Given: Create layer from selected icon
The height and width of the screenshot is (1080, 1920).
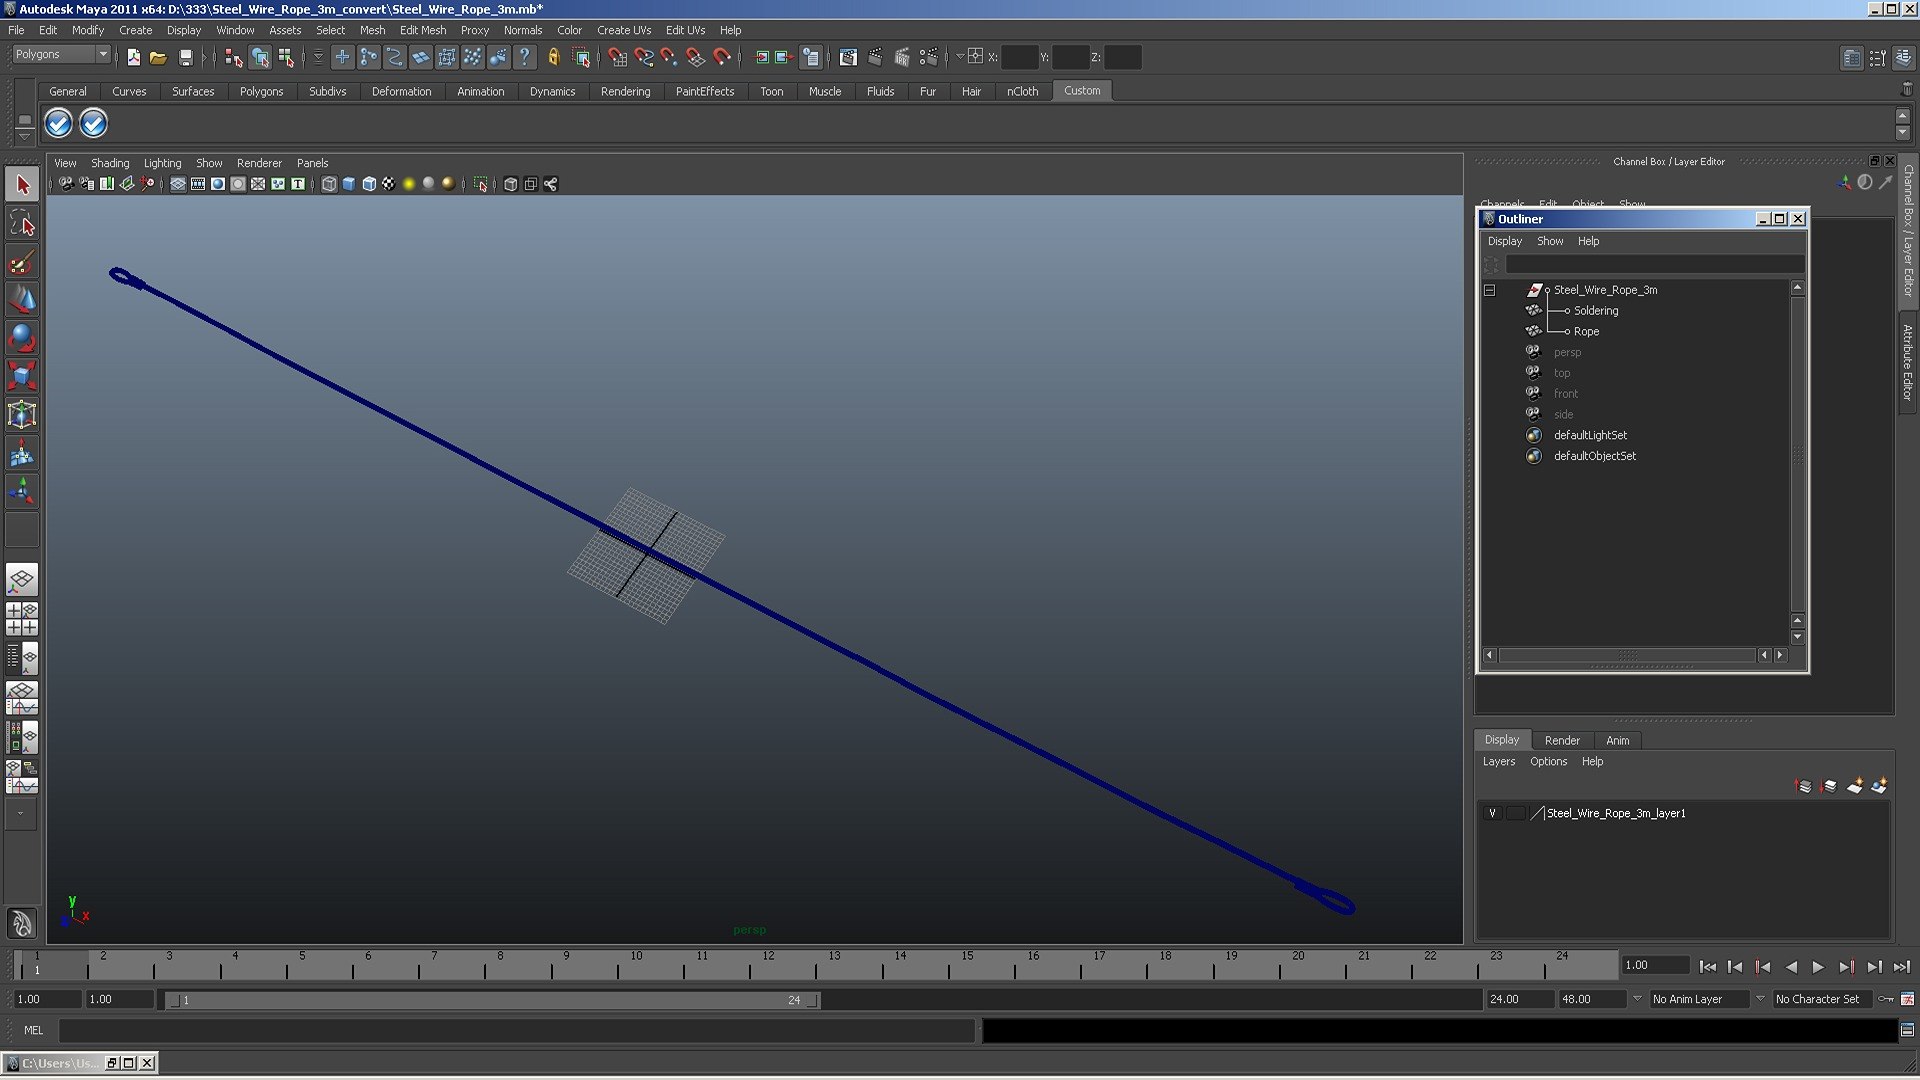Looking at the screenshot, I should [1879, 786].
